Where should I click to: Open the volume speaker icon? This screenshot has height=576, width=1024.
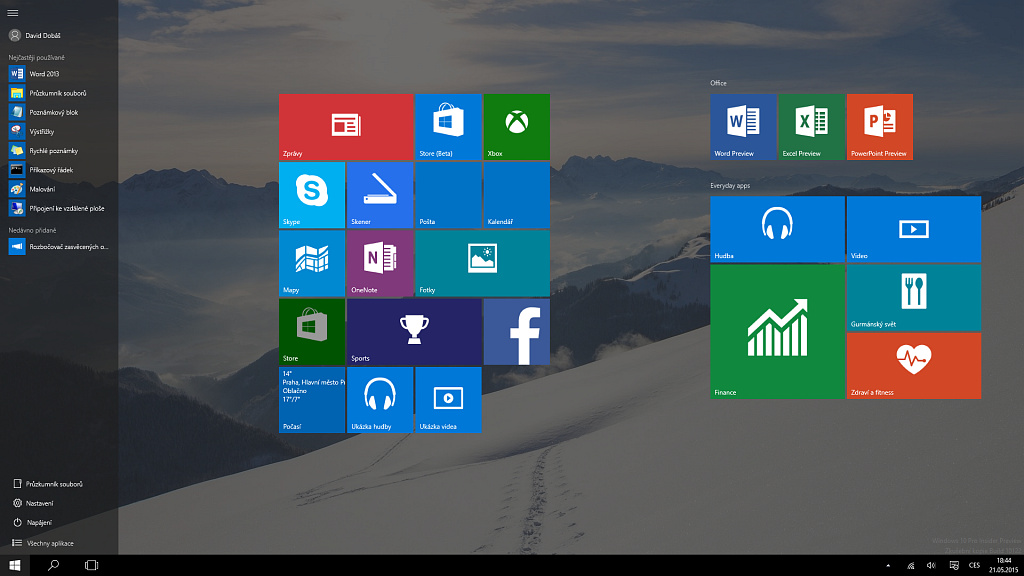pos(931,566)
